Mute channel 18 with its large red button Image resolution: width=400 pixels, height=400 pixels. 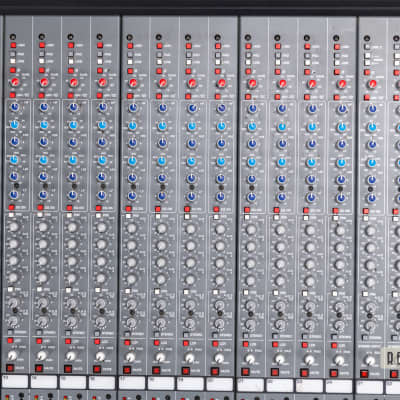(156, 370)
